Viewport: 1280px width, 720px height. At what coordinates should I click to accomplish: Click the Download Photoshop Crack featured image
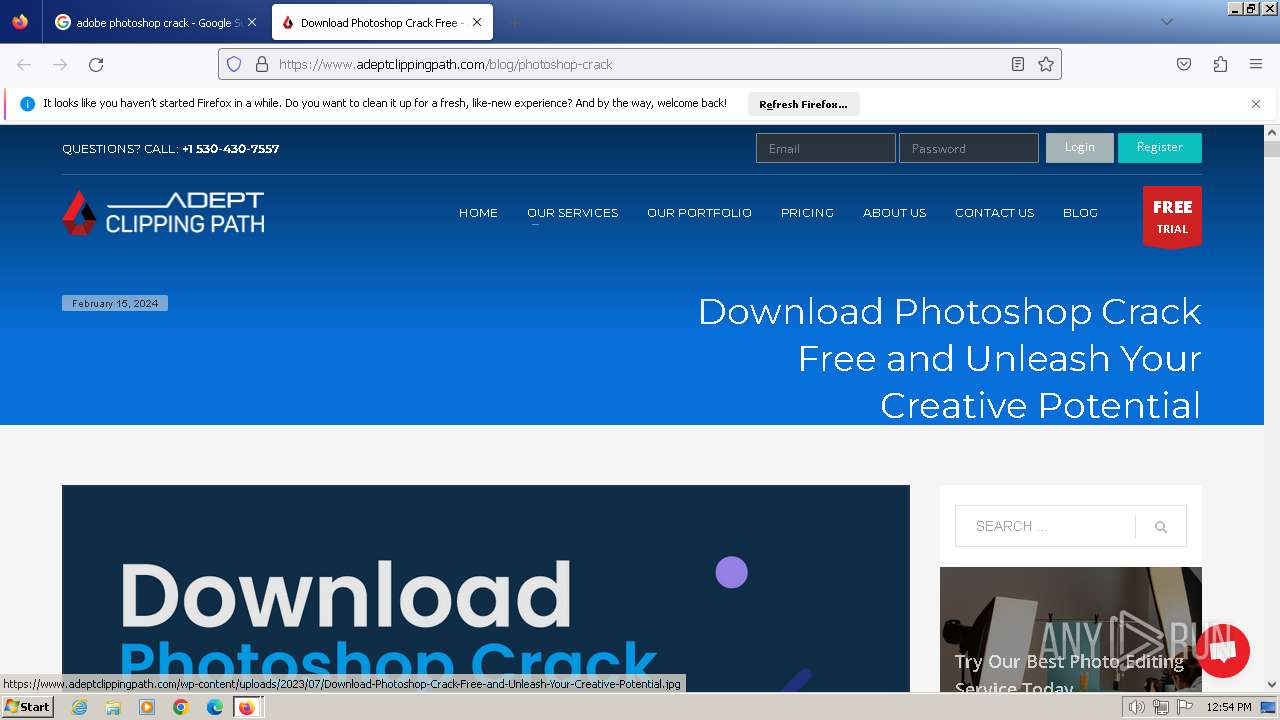pos(486,588)
